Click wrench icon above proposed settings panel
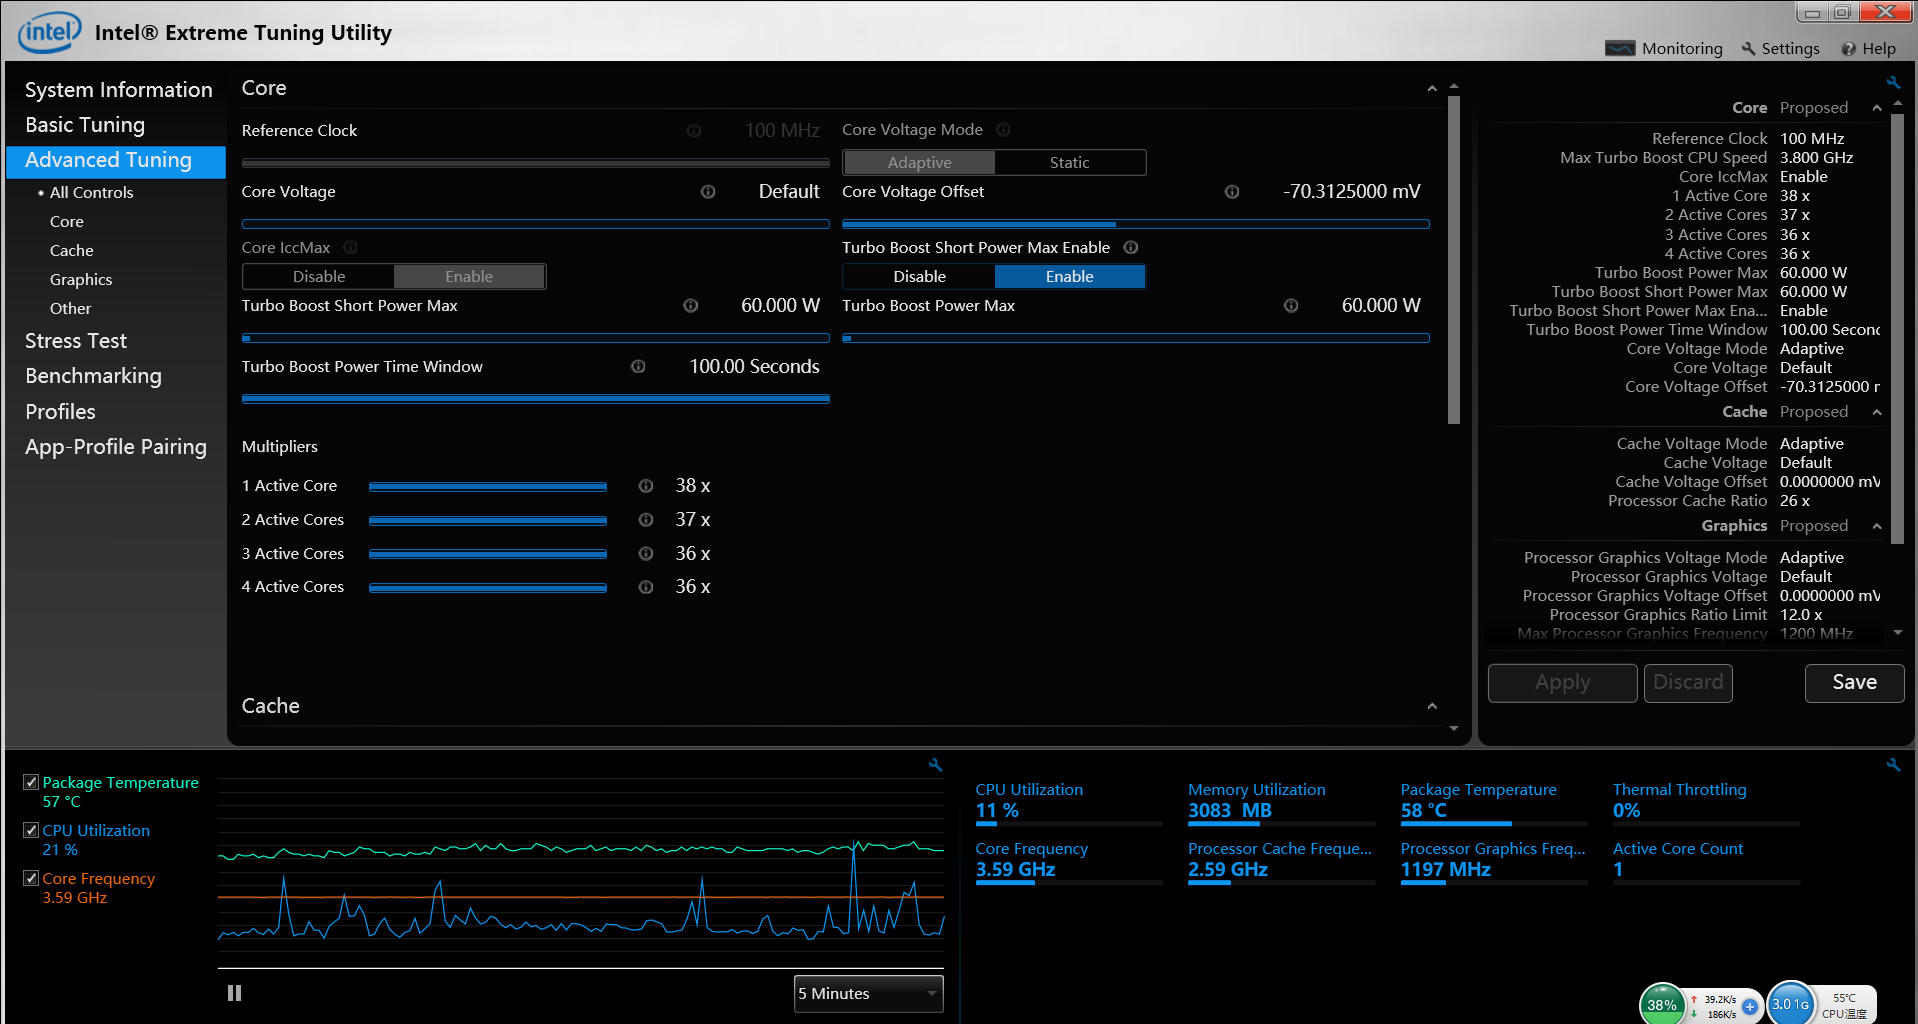1918x1024 pixels. click(1893, 82)
